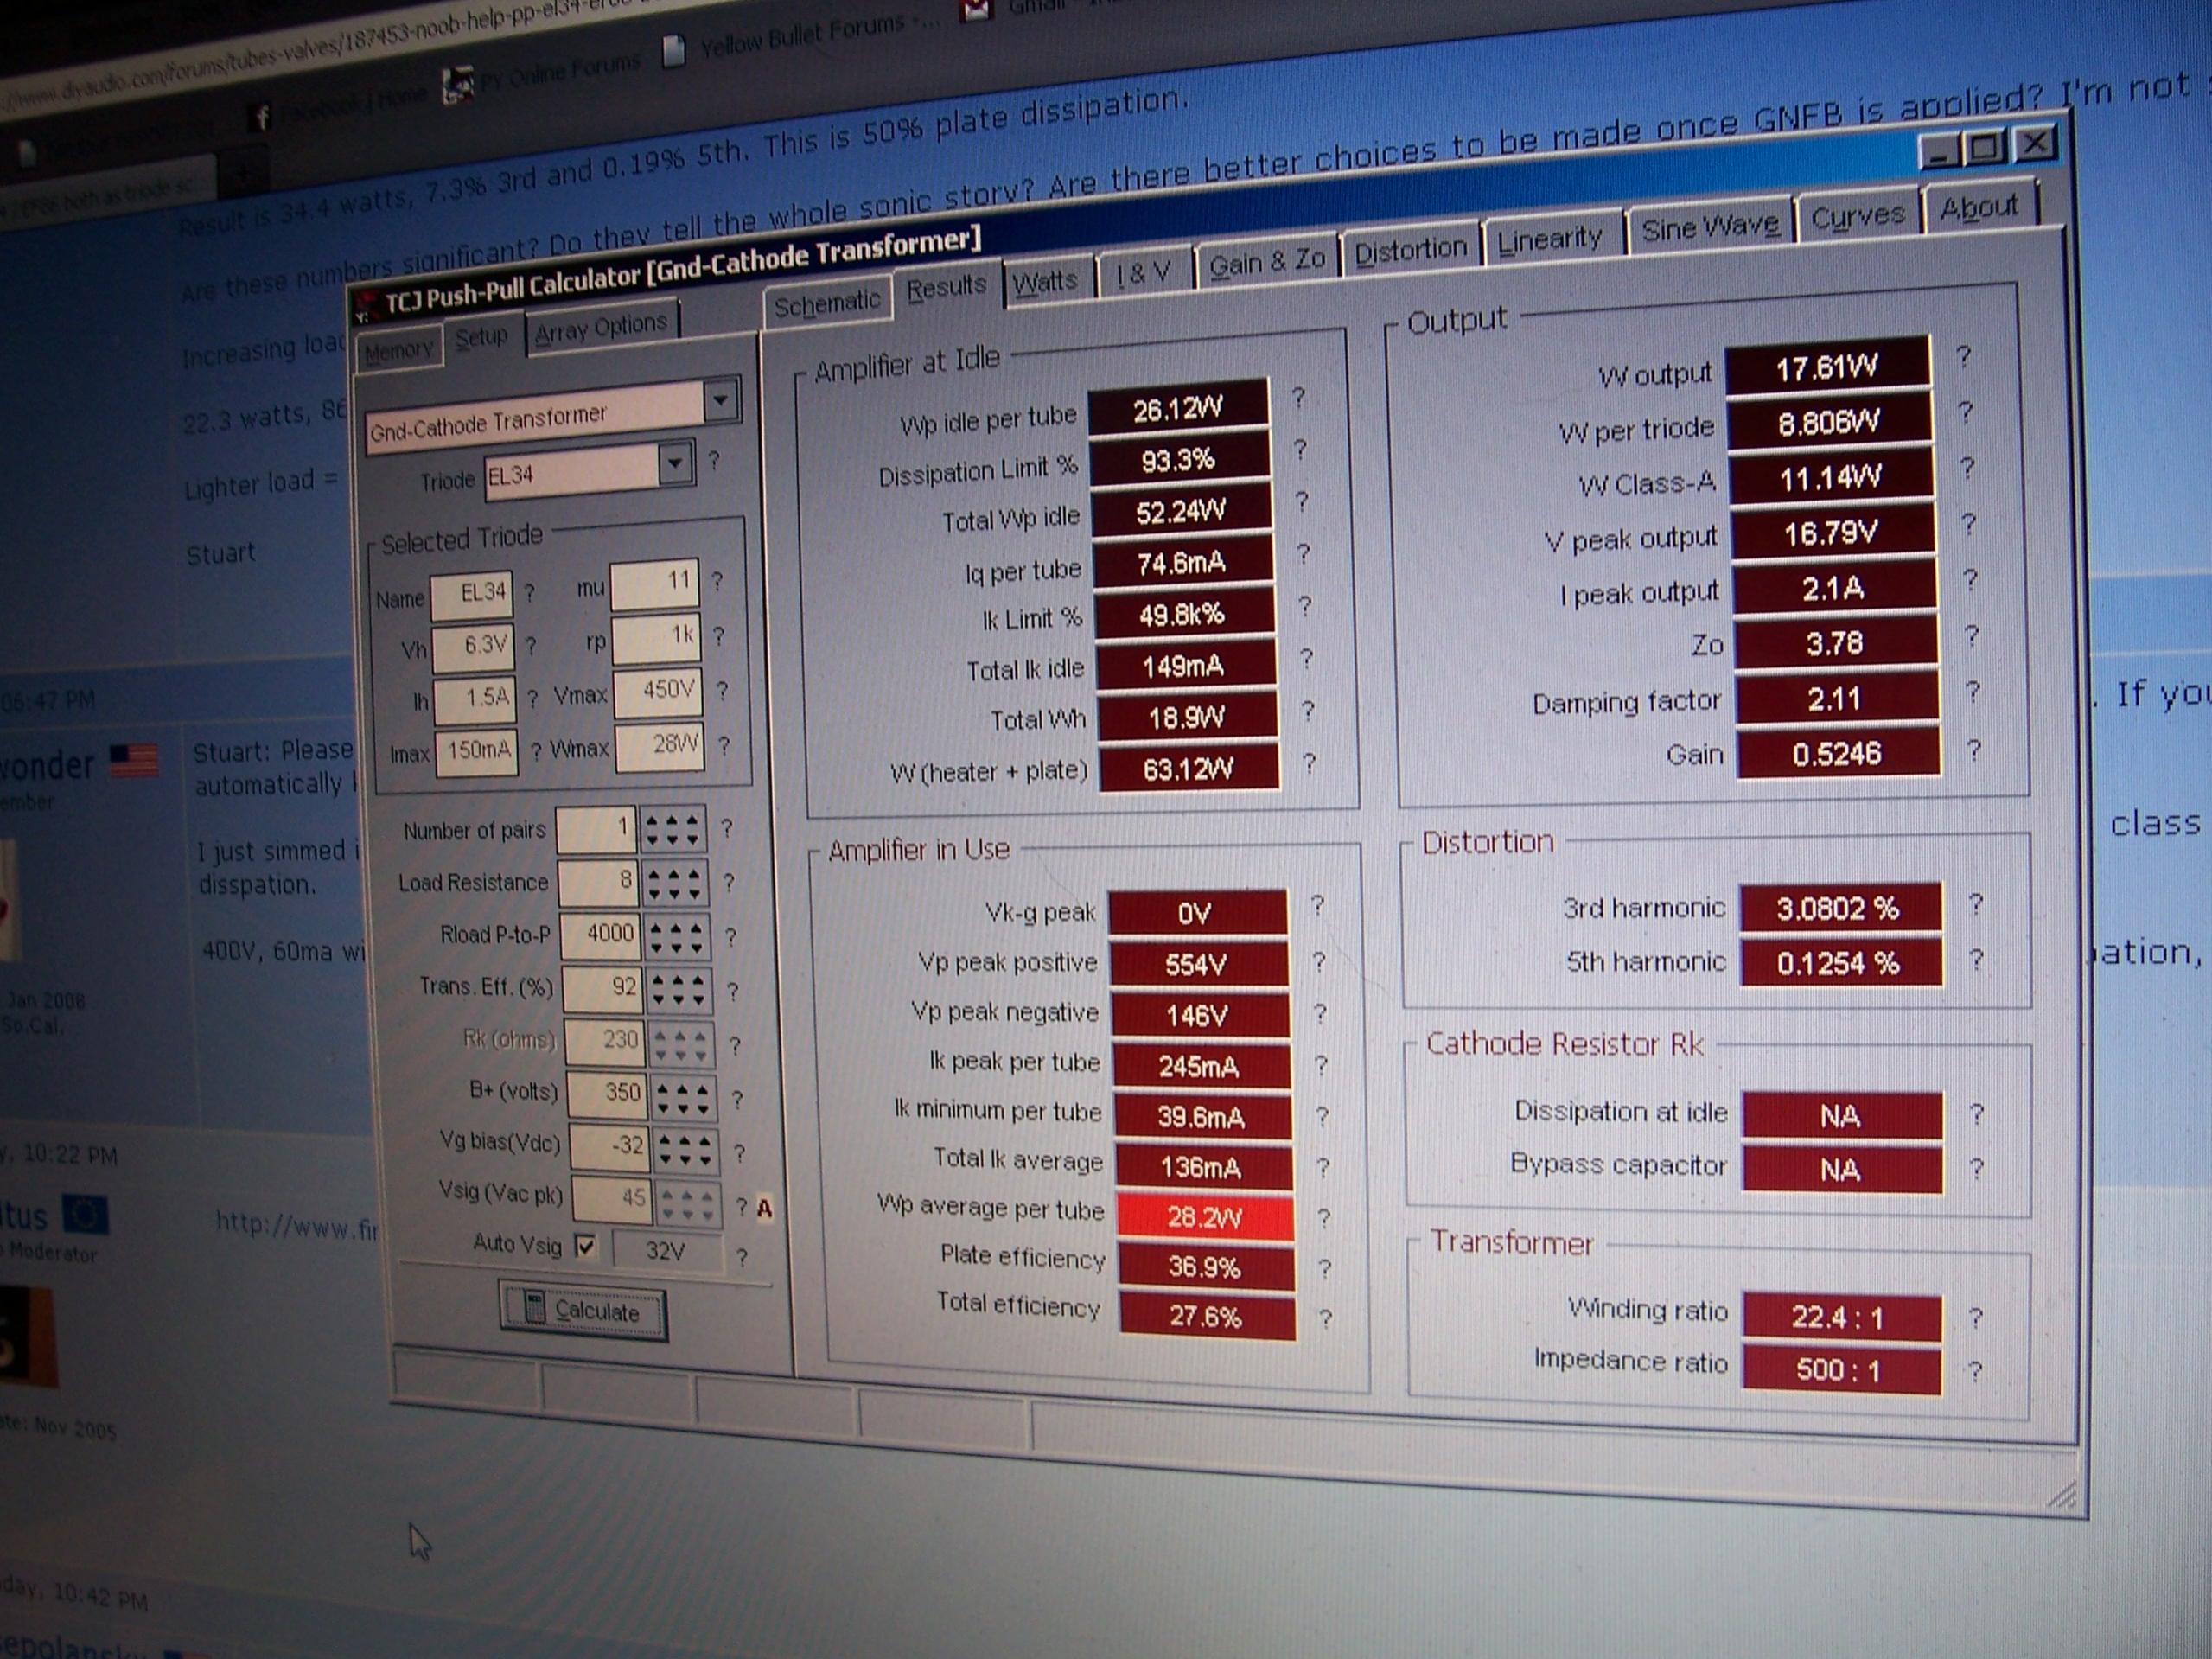Click help icon beside Dissipation Limit %

tap(1300, 451)
